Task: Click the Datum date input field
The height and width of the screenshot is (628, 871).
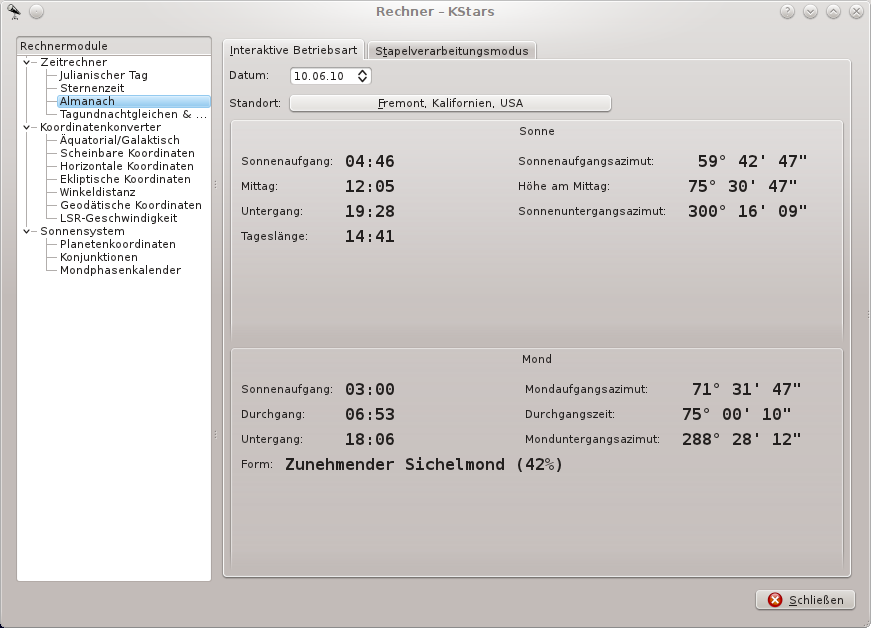Action: (322, 76)
